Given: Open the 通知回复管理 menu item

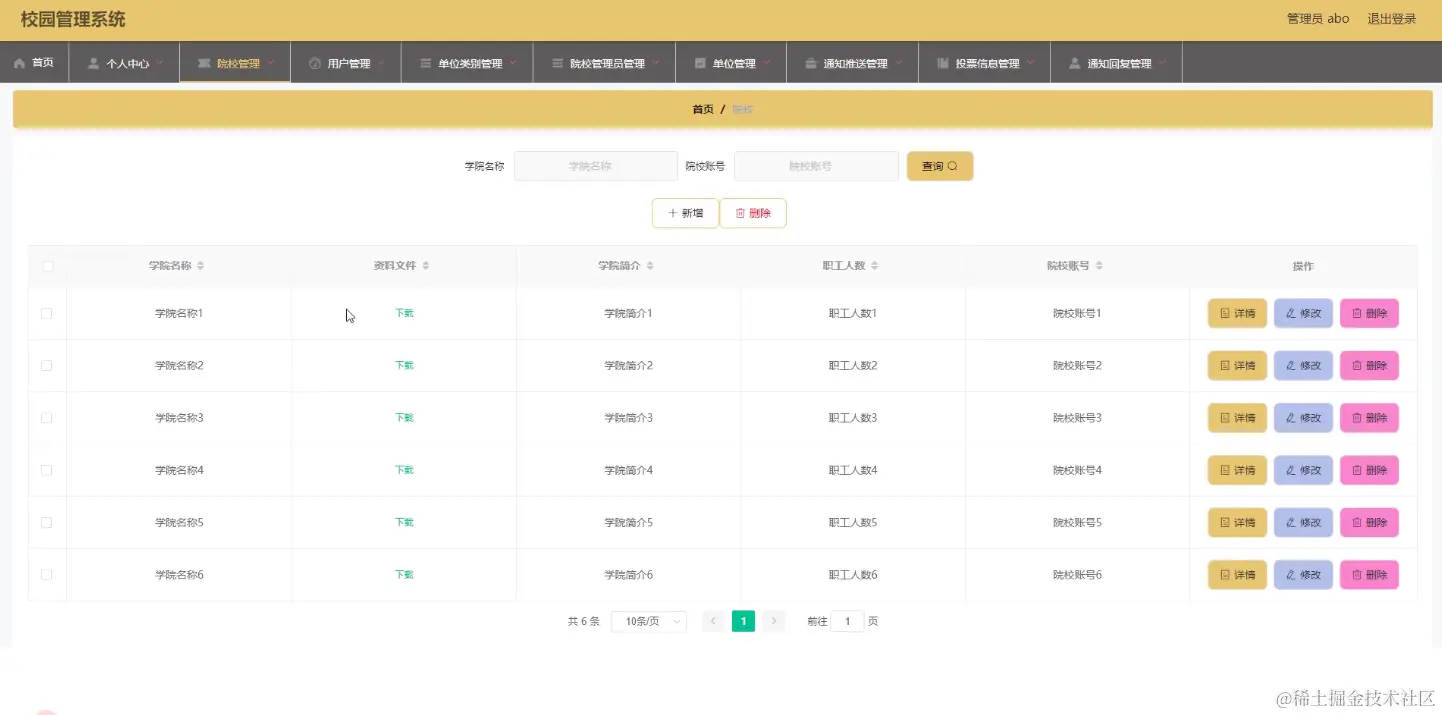Looking at the screenshot, I should coord(1117,63).
